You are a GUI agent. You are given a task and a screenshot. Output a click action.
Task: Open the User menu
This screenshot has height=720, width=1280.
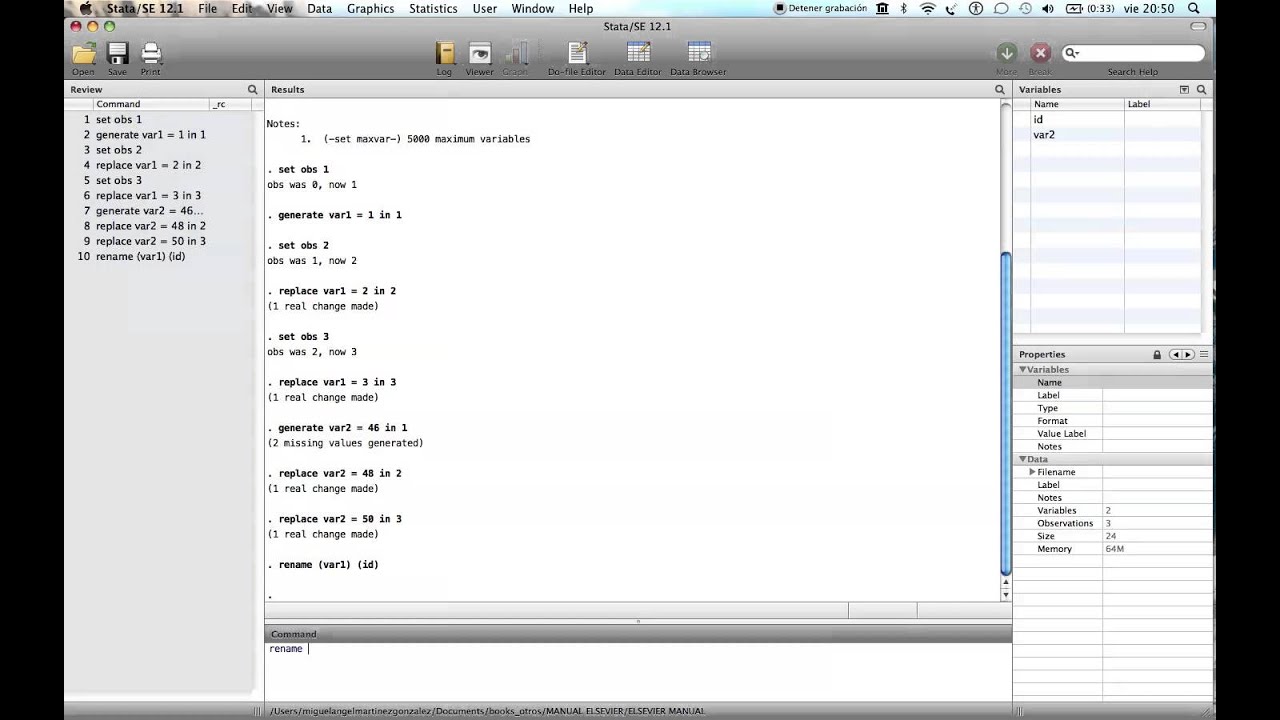[485, 8]
